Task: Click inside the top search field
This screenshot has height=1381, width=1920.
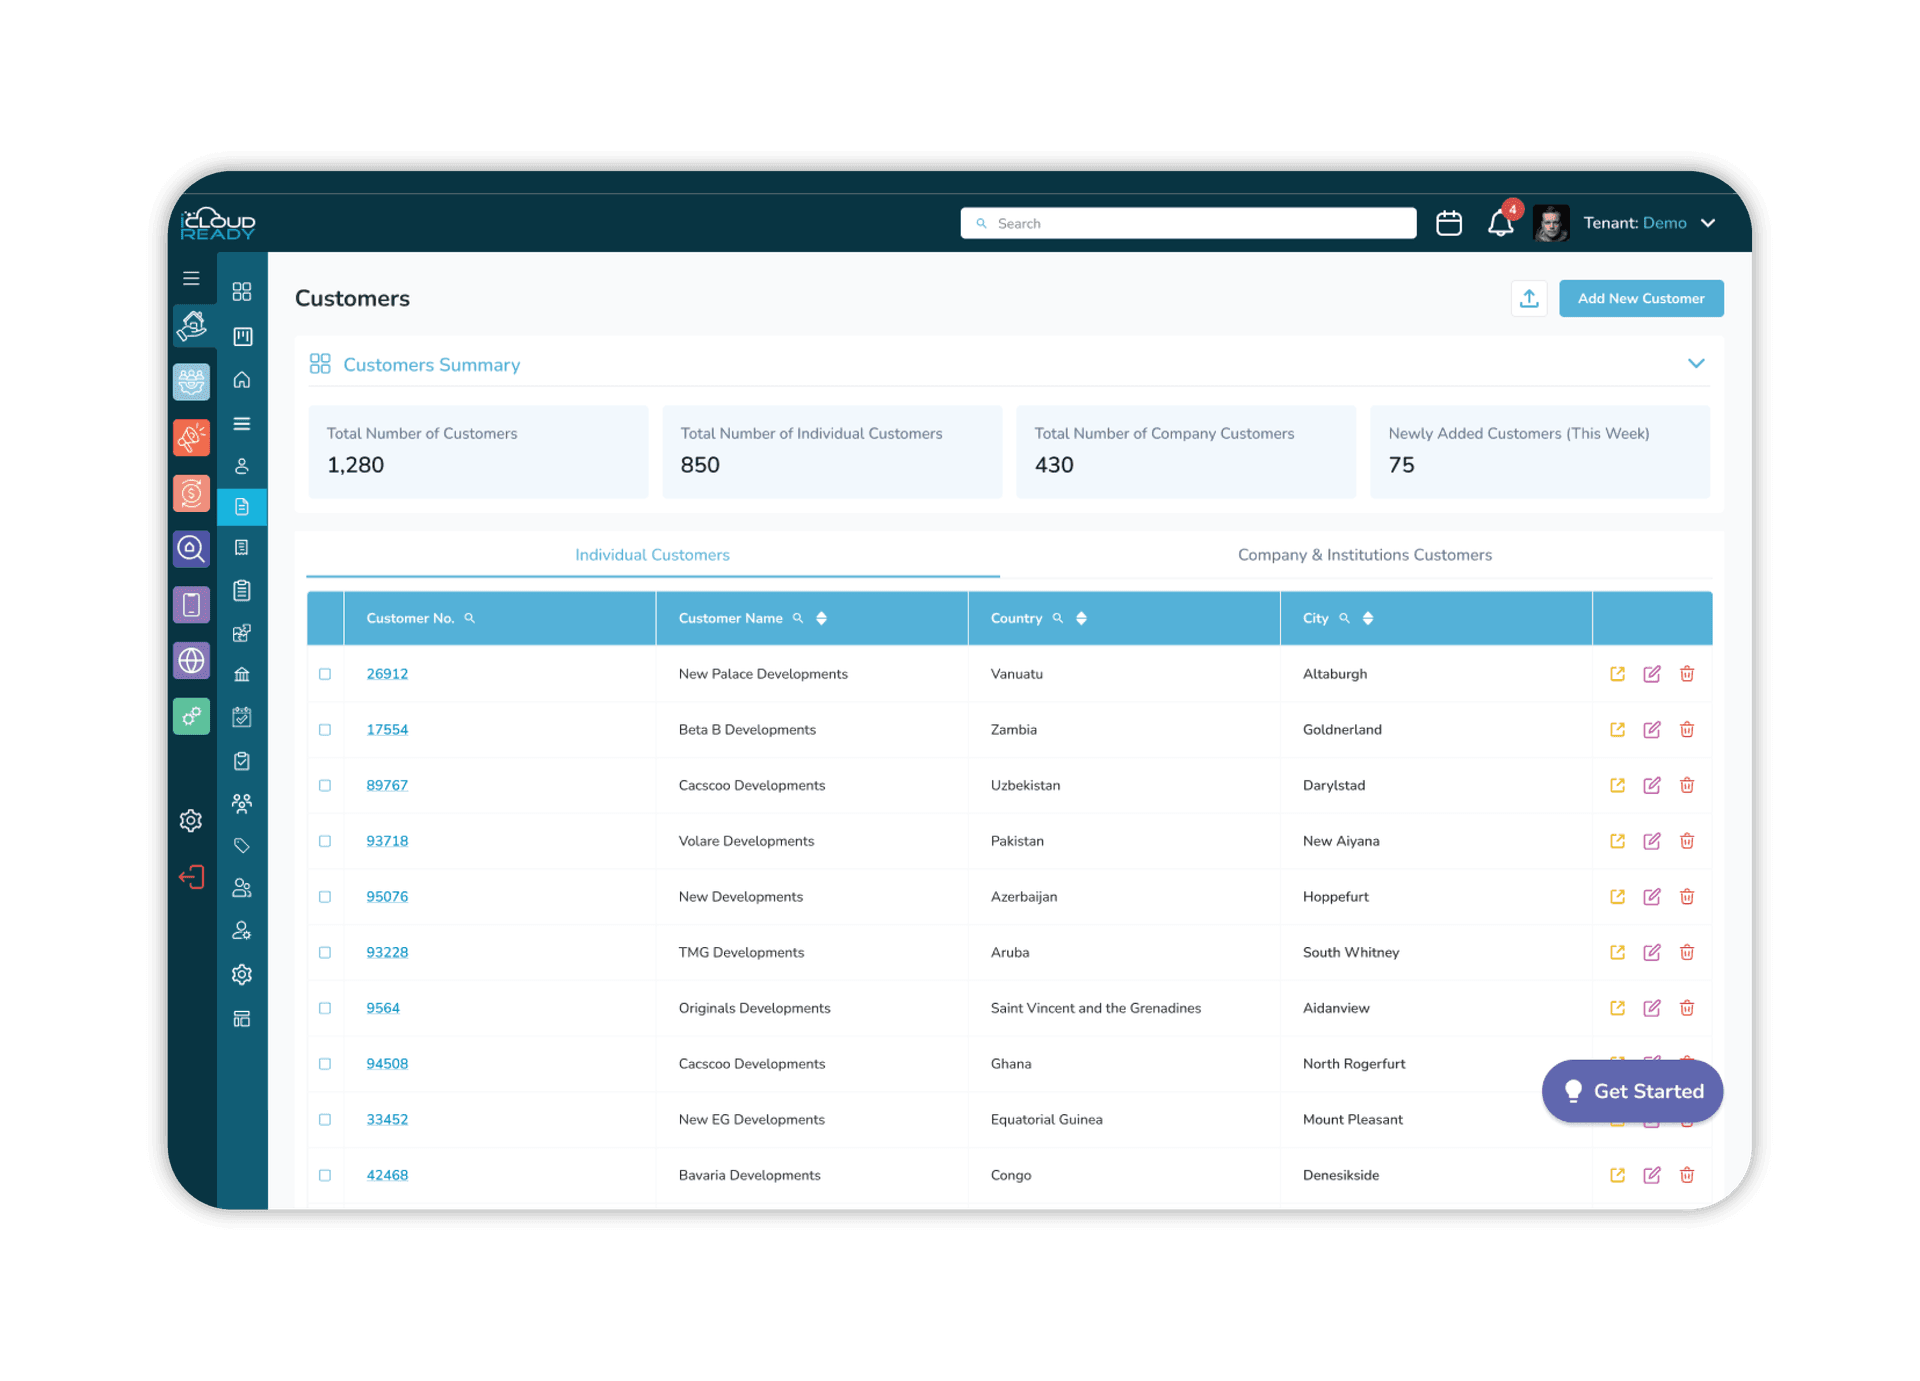Action: pyautogui.click(x=1188, y=222)
